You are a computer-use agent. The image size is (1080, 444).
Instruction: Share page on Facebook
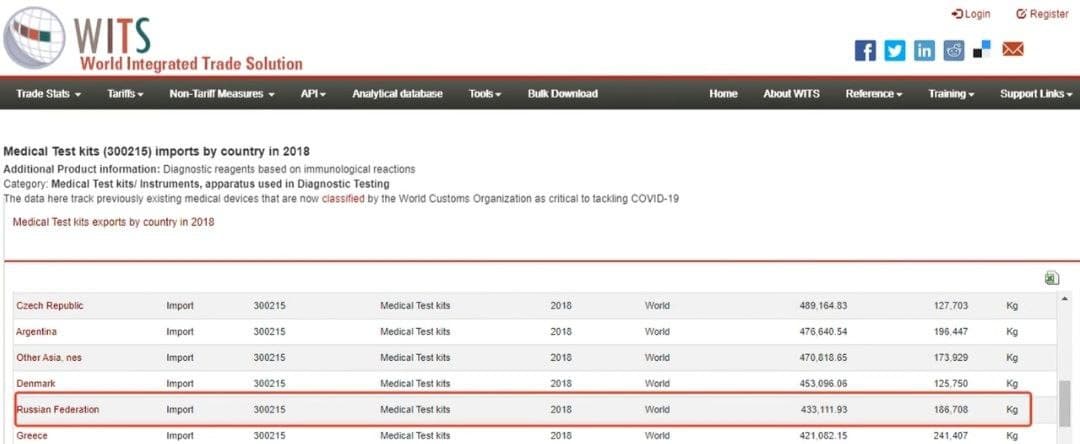tap(866, 50)
